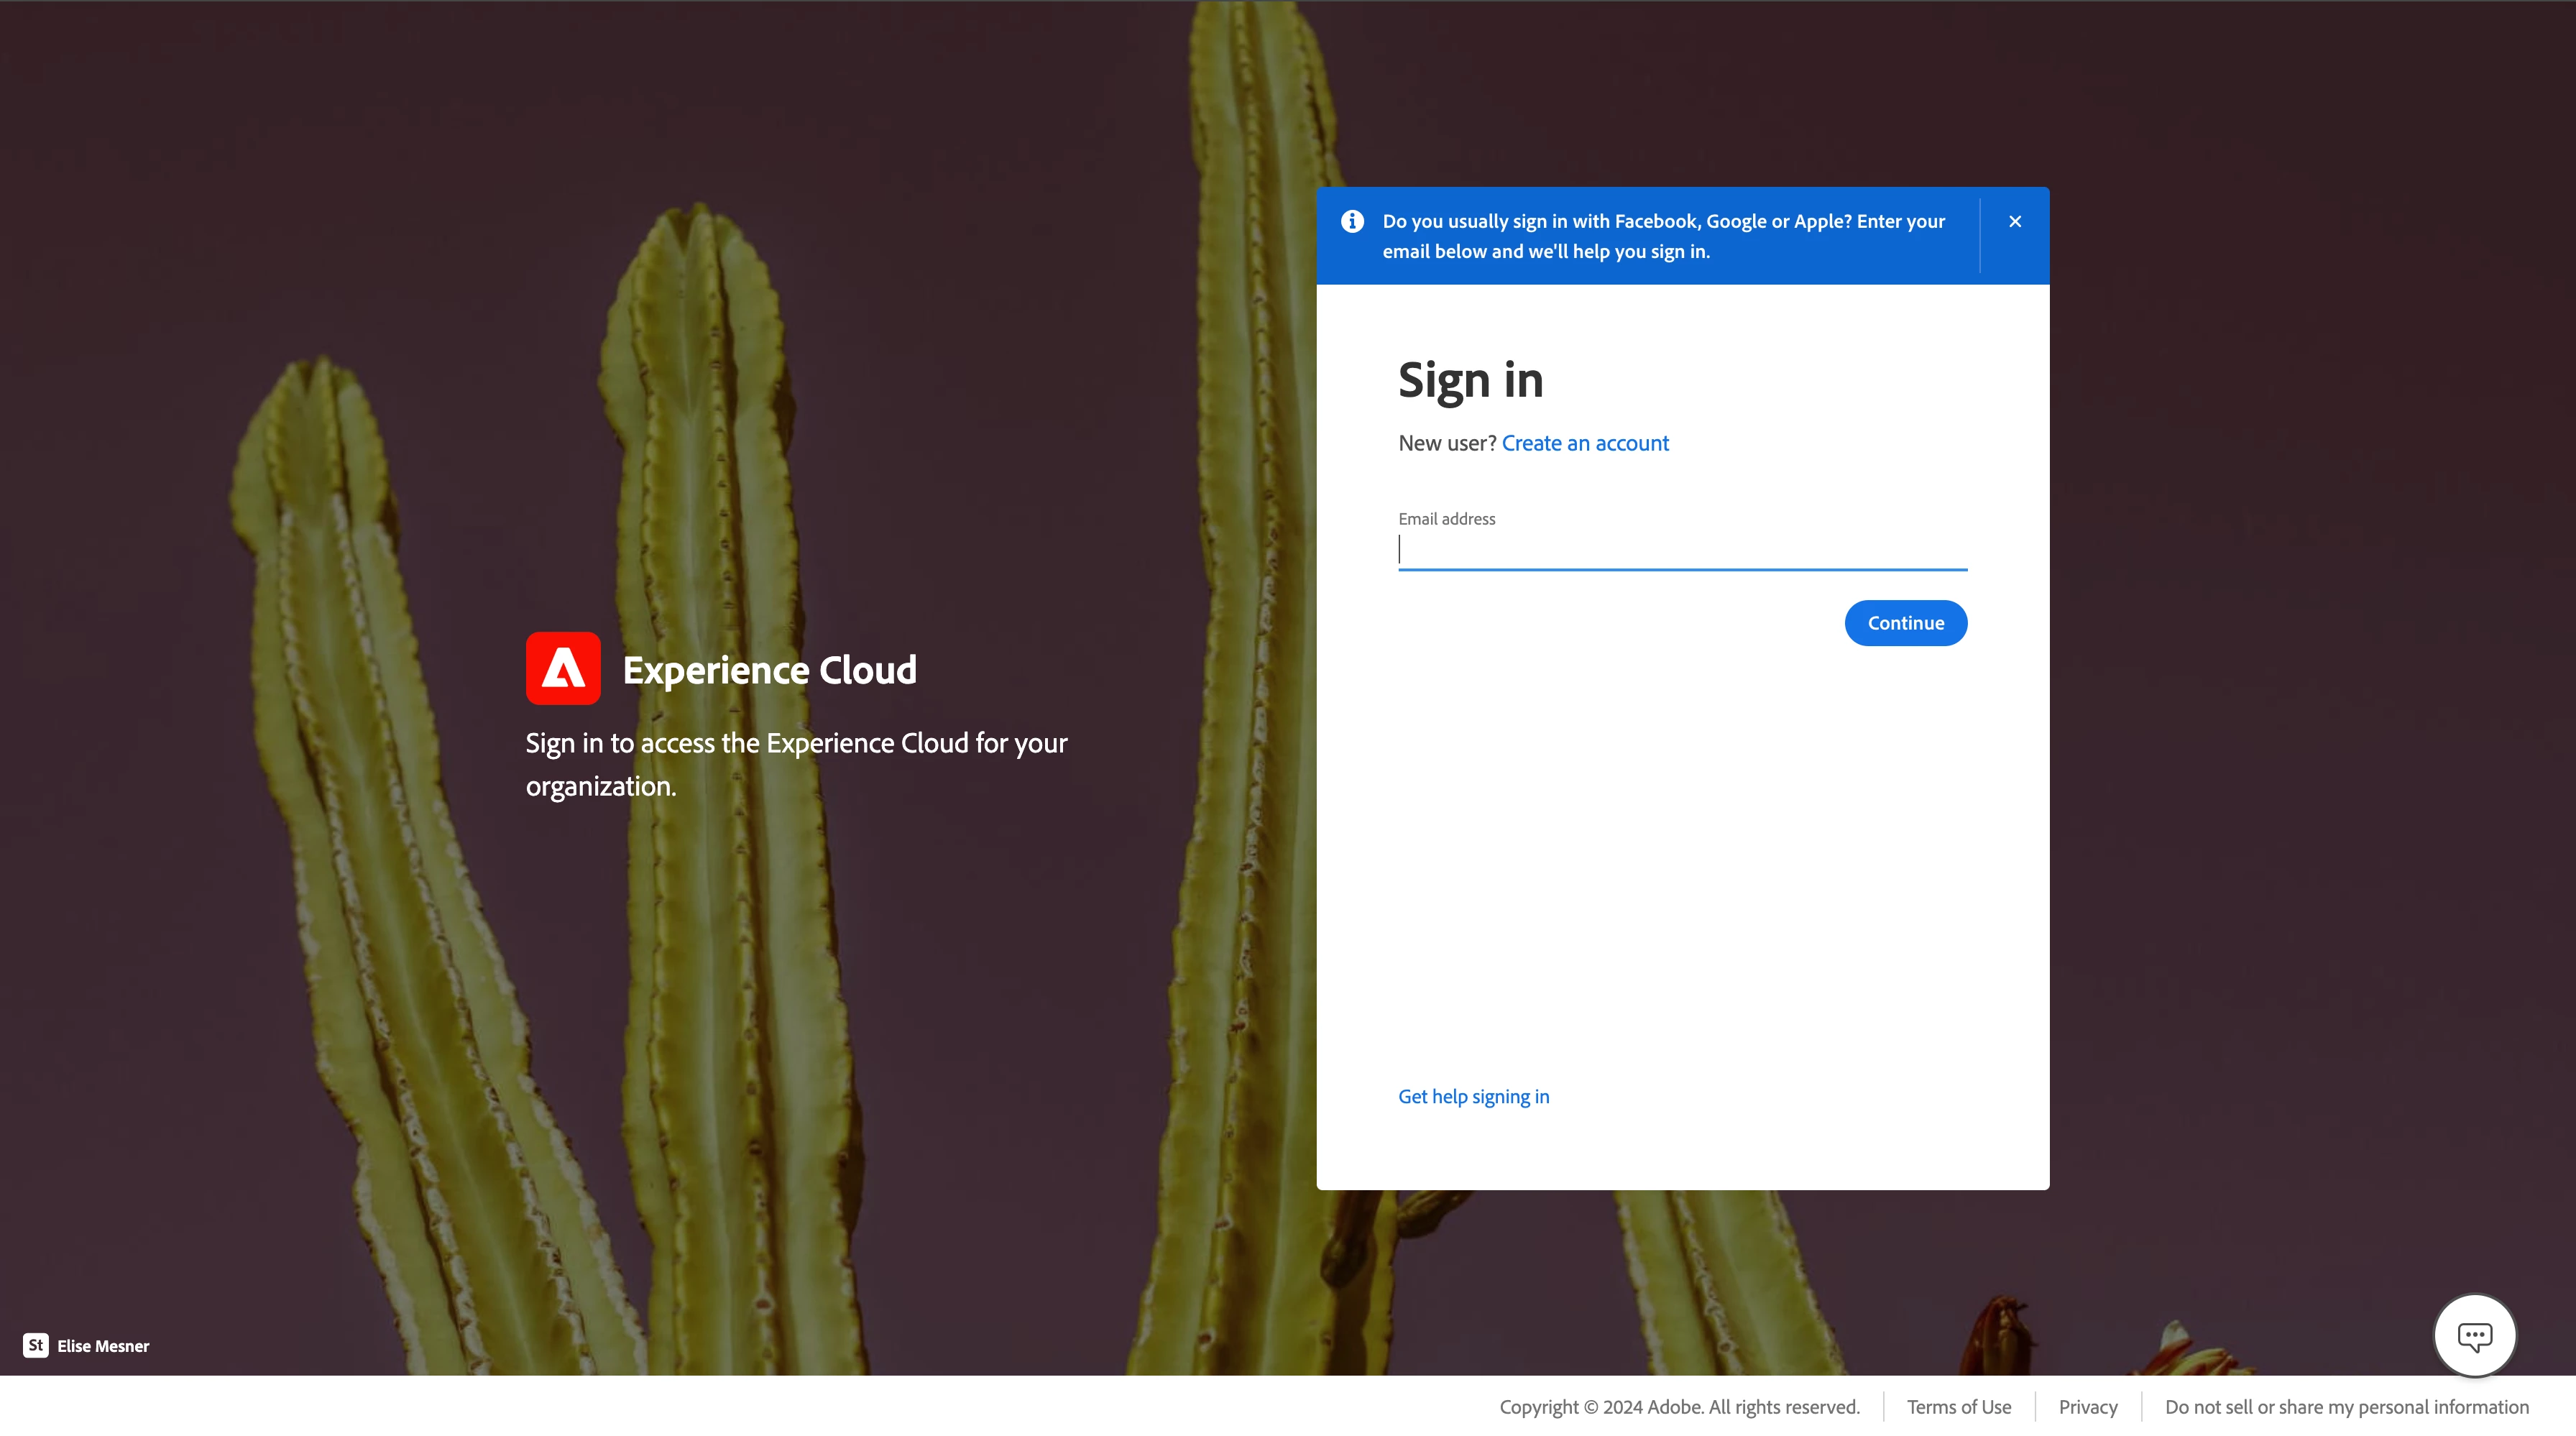Click the Experience Cloud tagline text

[796, 764]
